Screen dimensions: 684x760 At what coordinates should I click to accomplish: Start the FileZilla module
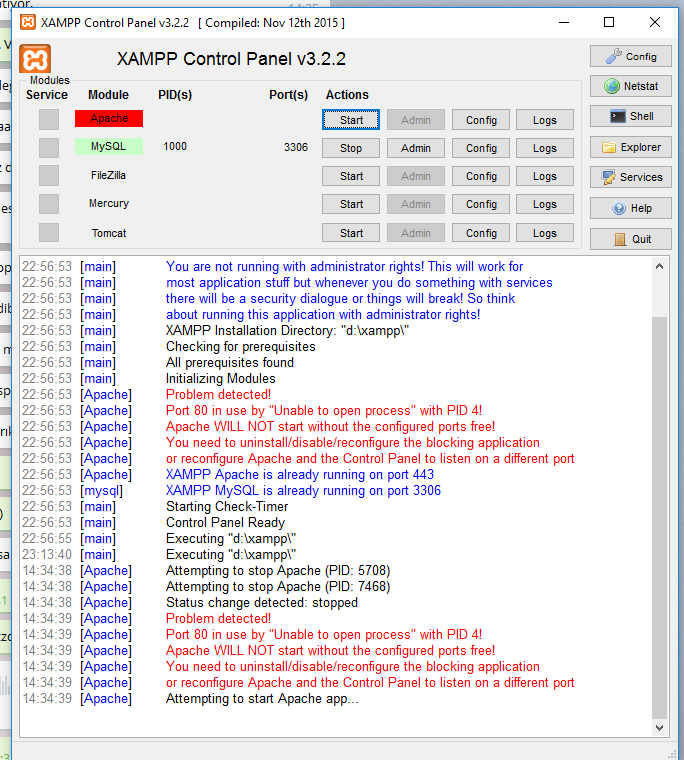click(351, 176)
